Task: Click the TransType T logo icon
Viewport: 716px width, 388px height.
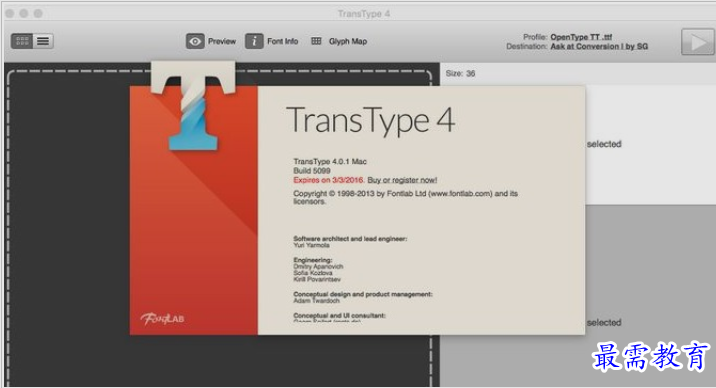Action: coord(193,106)
